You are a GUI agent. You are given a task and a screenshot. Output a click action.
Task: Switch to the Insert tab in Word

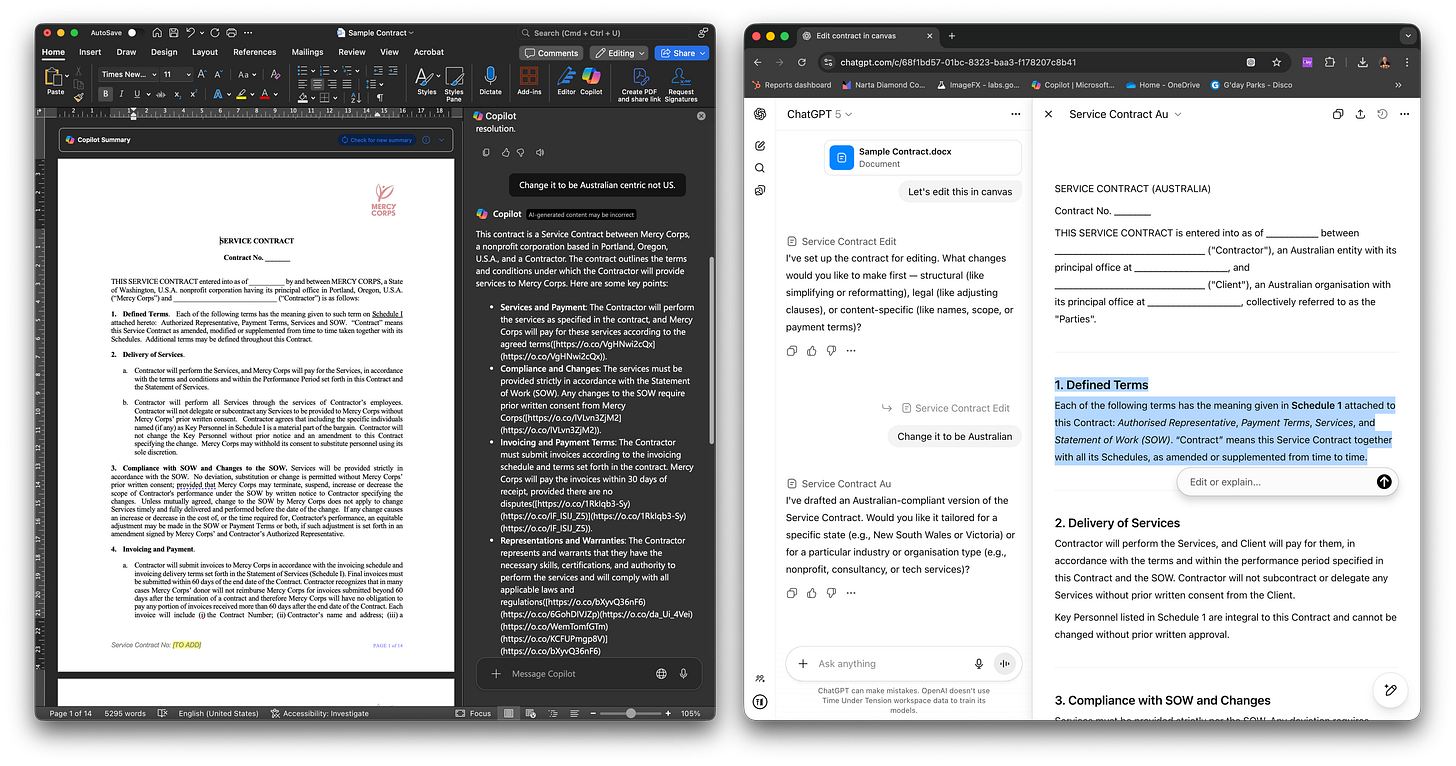pos(90,52)
